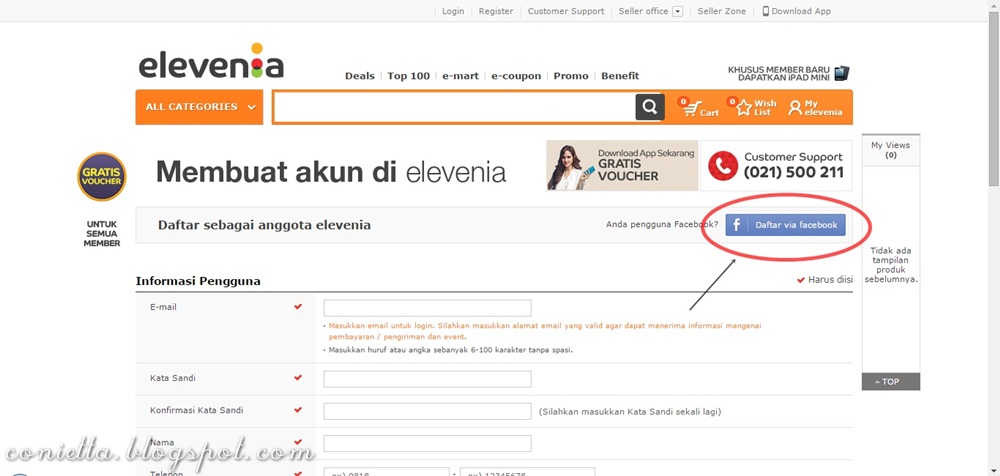This screenshot has height=476, width=1000.
Task: Open the Top 100 menu
Action: (x=408, y=76)
